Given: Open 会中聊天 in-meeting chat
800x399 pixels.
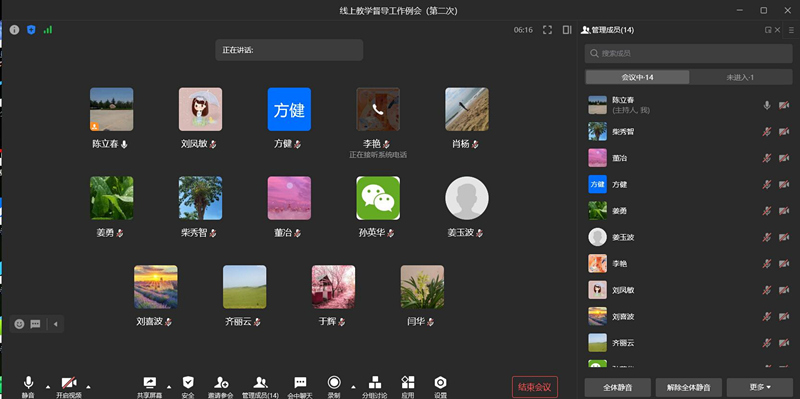Looking at the screenshot, I should [300, 387].
